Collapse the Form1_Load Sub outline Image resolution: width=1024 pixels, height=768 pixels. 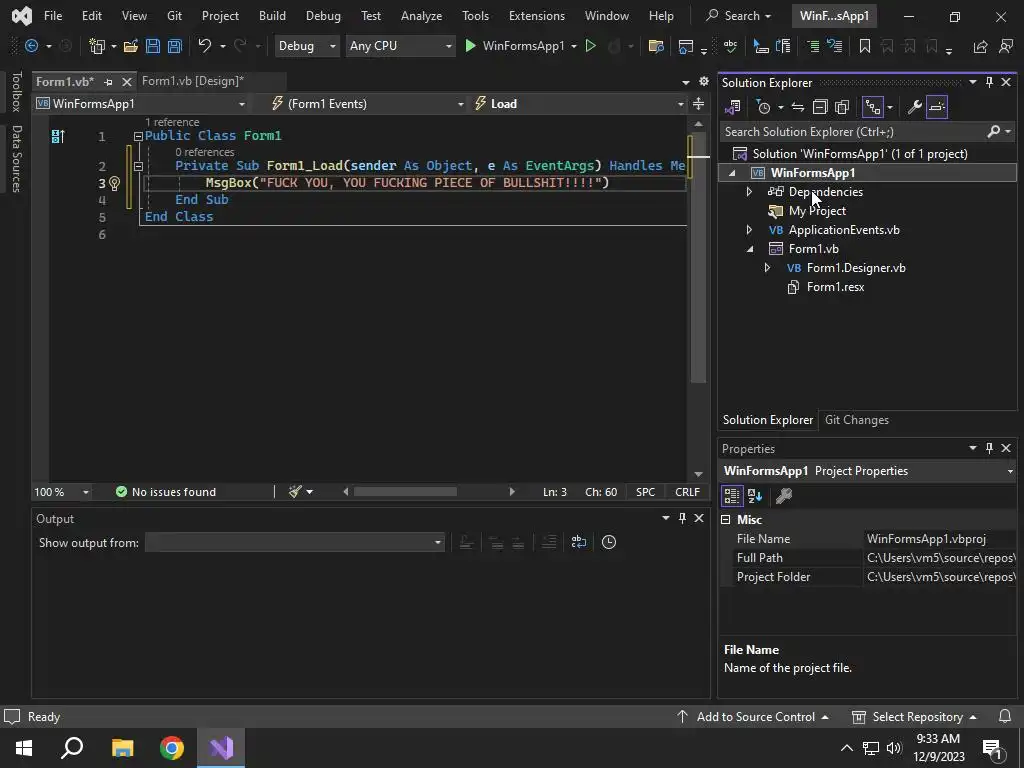(x=138, y=167)
